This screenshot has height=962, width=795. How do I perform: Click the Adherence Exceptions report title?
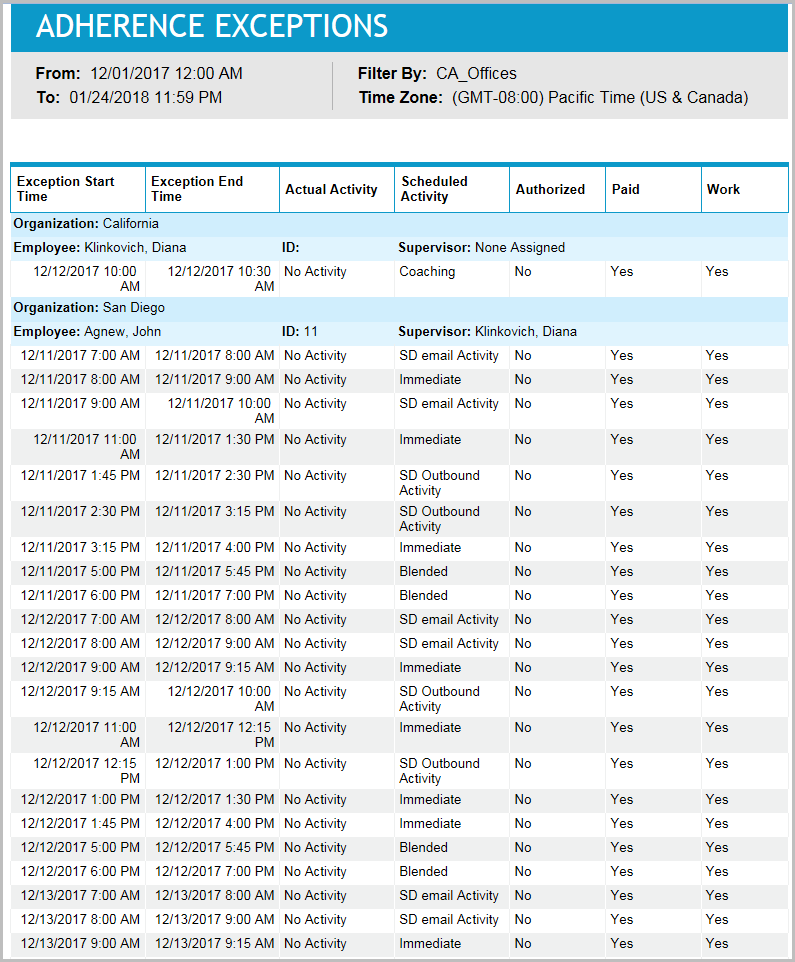[x=212, y=27]
